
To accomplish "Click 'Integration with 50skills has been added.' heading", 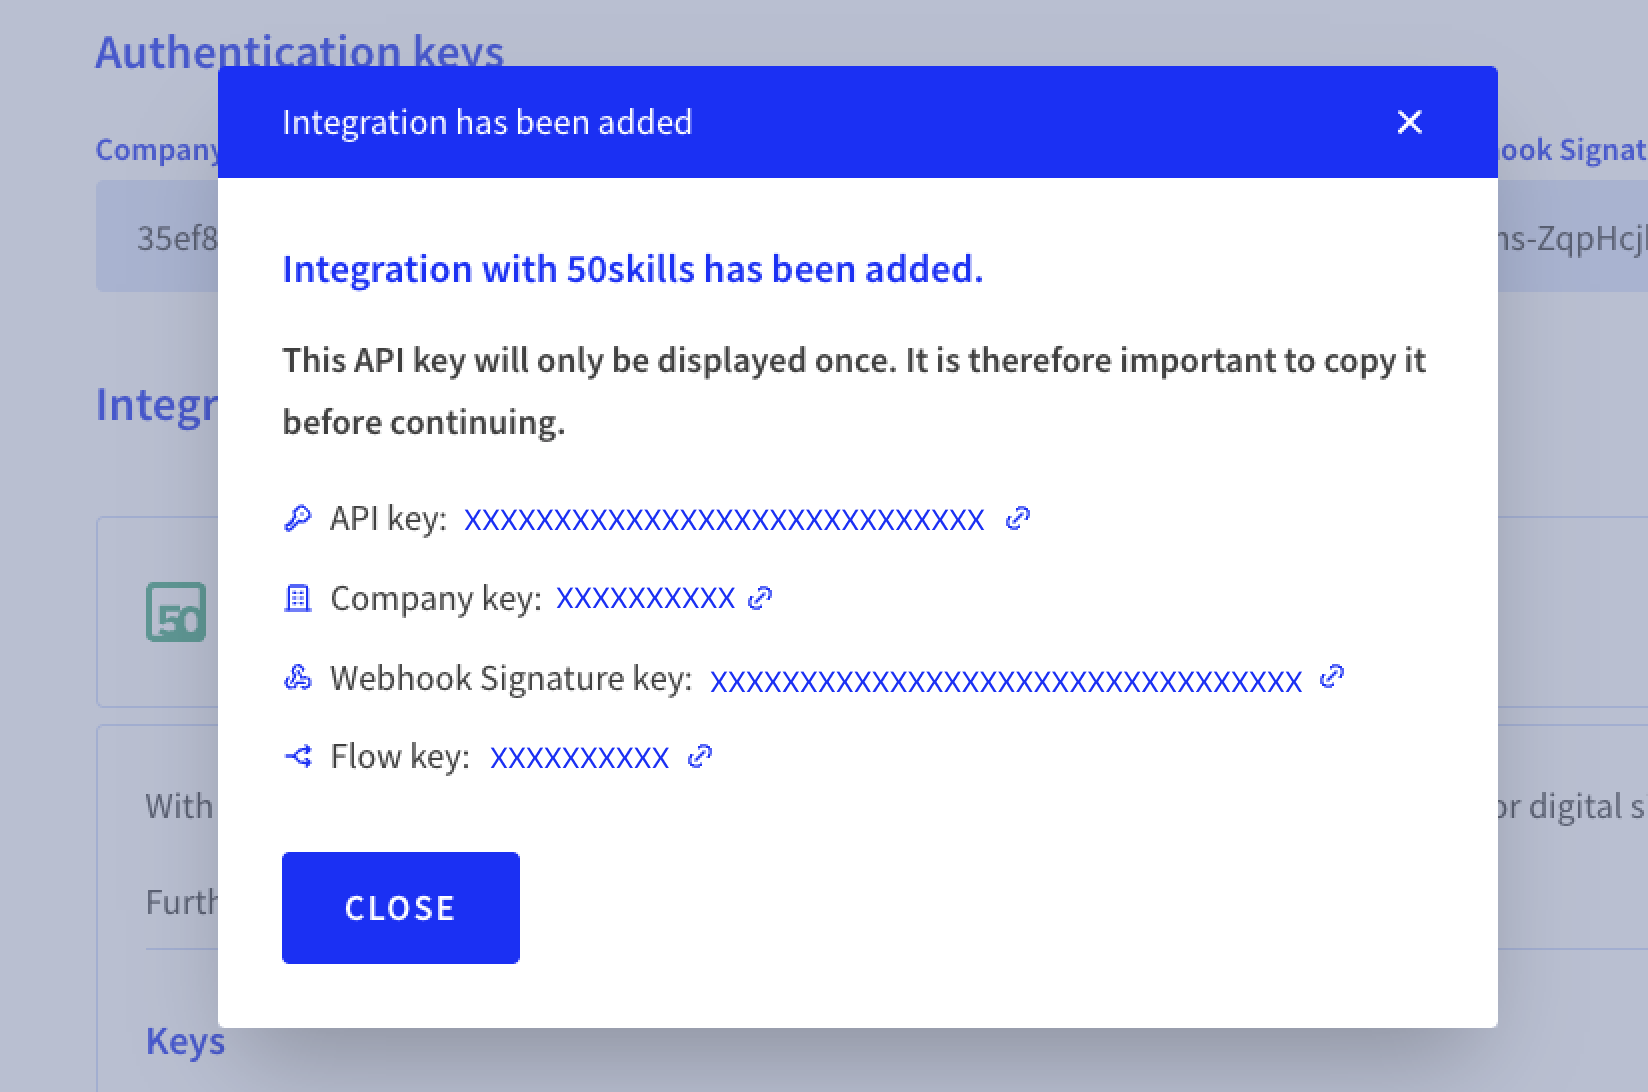I will point(633,269).
